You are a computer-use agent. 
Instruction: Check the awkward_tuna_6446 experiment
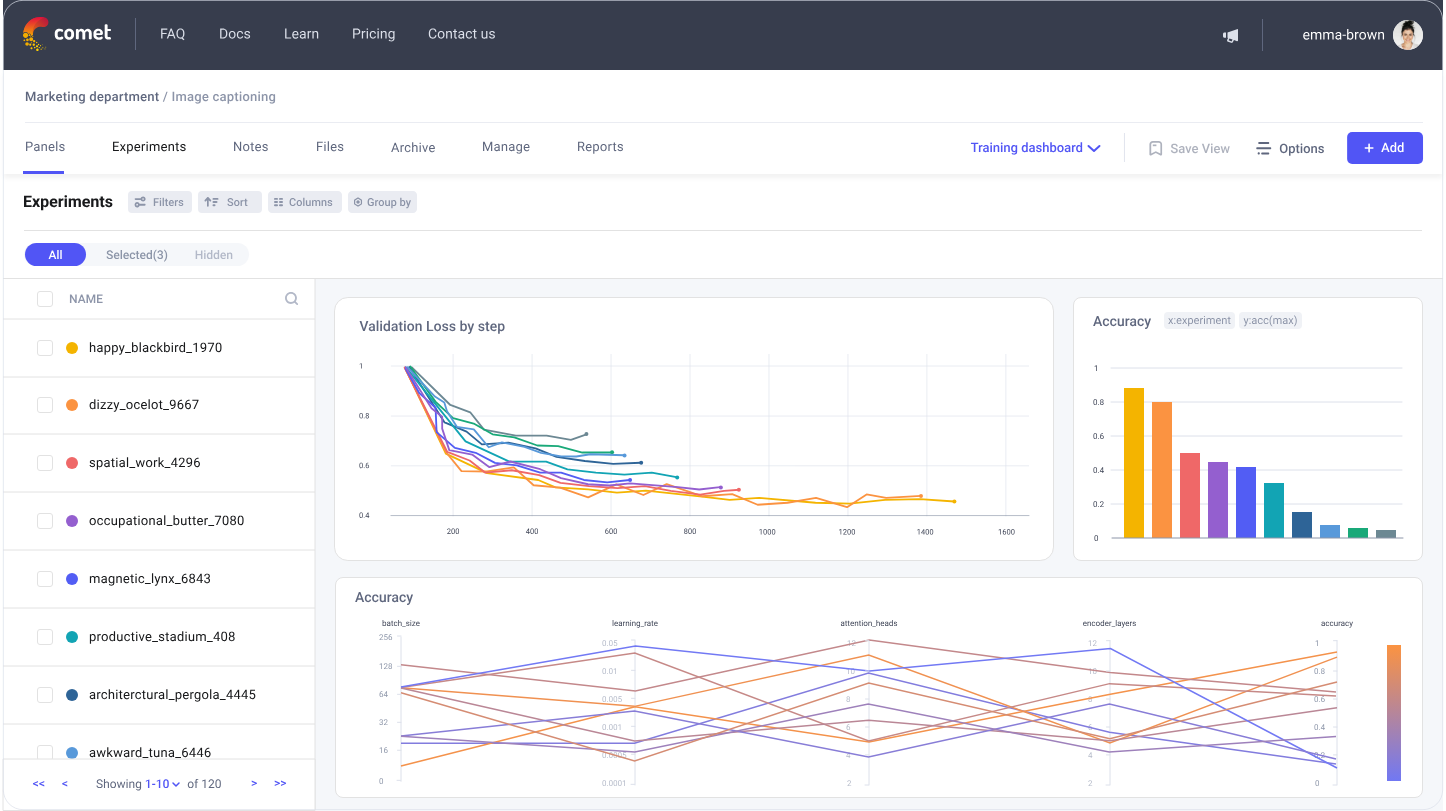click(x=45, y=752)
